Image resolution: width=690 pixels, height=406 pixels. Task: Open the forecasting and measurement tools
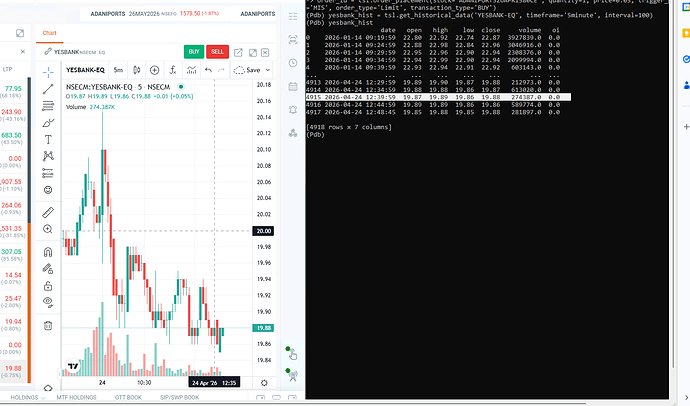pos(48,173)
